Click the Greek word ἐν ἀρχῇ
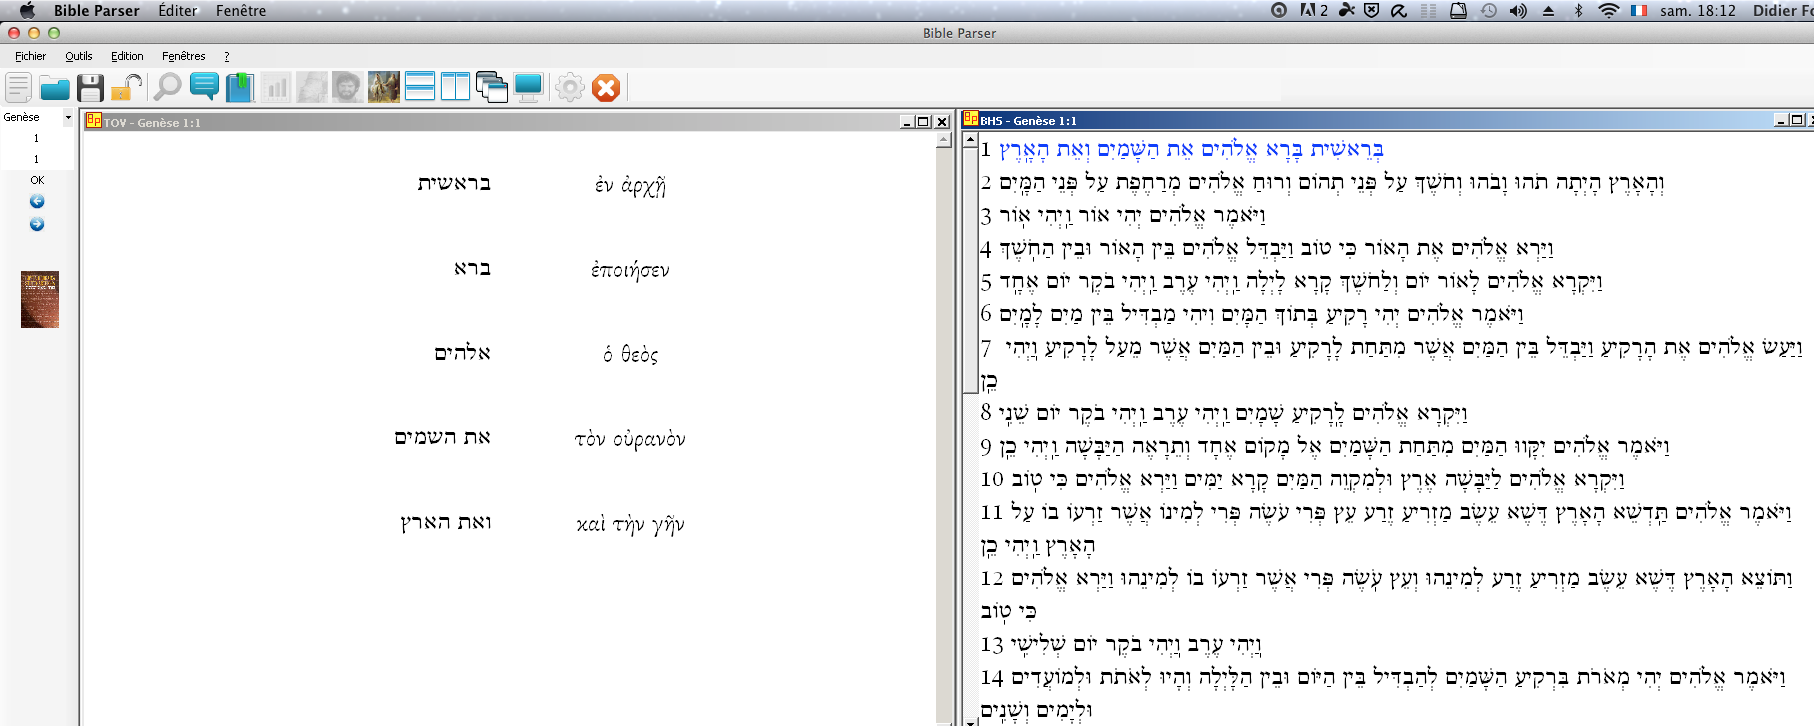 tap(630, 185)
